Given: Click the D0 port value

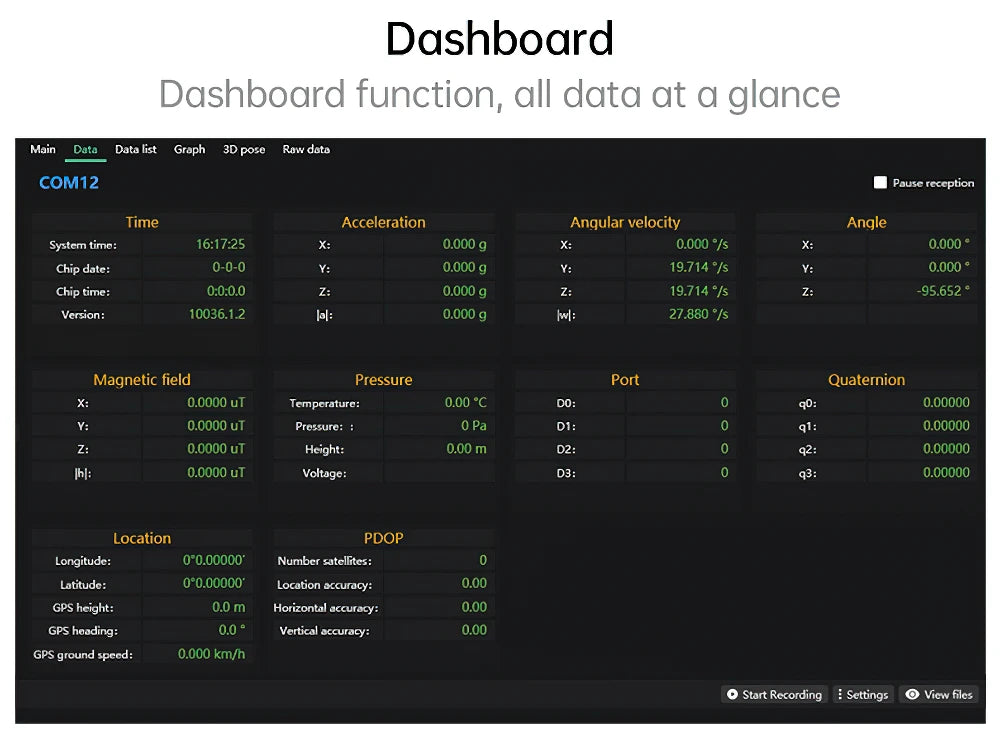Looking at the screenshot, I should point(724,403).
